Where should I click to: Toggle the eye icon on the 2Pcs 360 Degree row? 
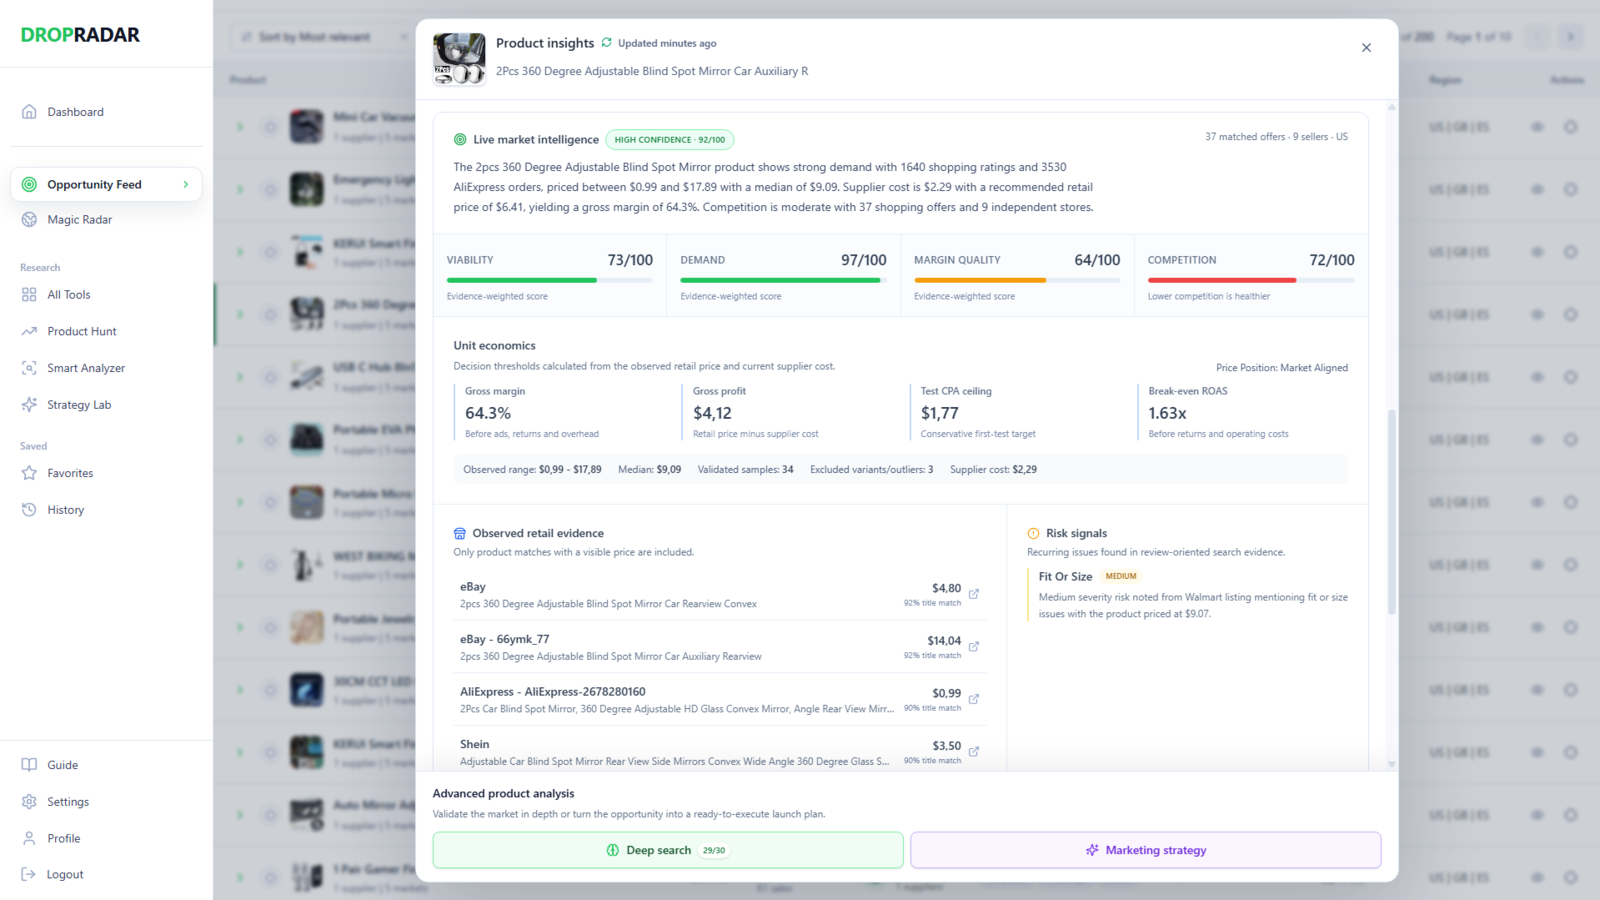(1538, 315)
